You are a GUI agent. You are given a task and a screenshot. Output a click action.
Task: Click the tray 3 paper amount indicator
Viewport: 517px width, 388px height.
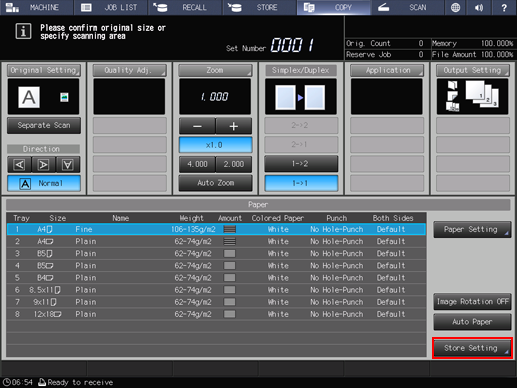point(230,254)
